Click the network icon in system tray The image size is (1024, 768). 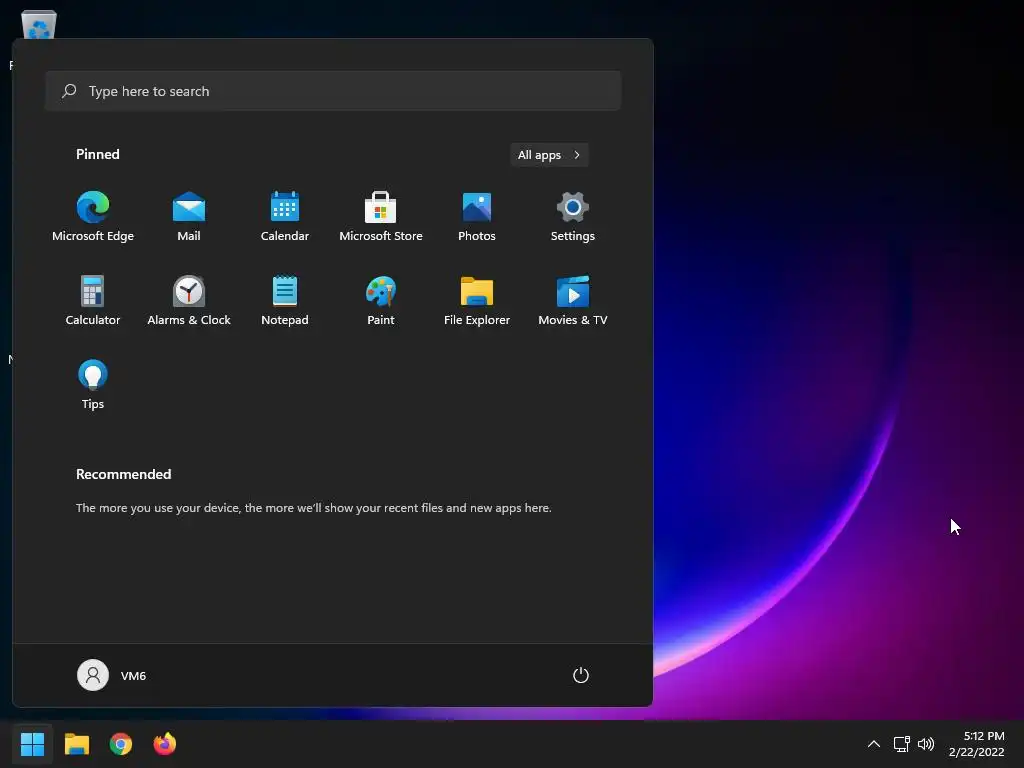(x=902, y=744)
